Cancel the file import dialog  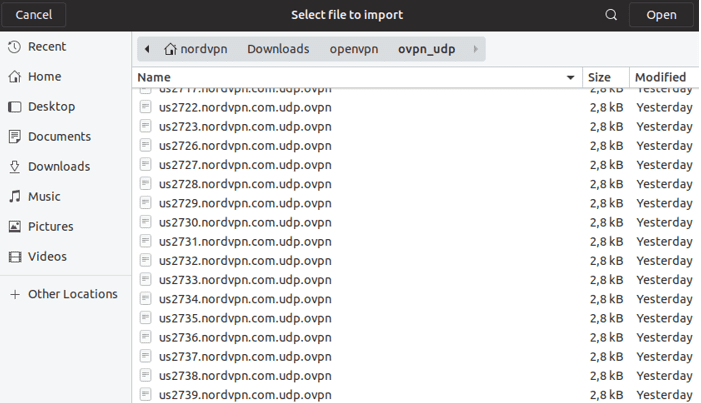(x=34, y=15)
